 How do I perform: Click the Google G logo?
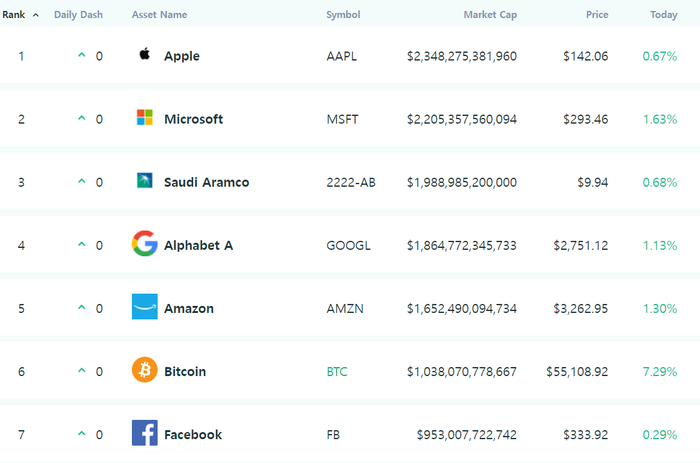[x=145, y=243]
